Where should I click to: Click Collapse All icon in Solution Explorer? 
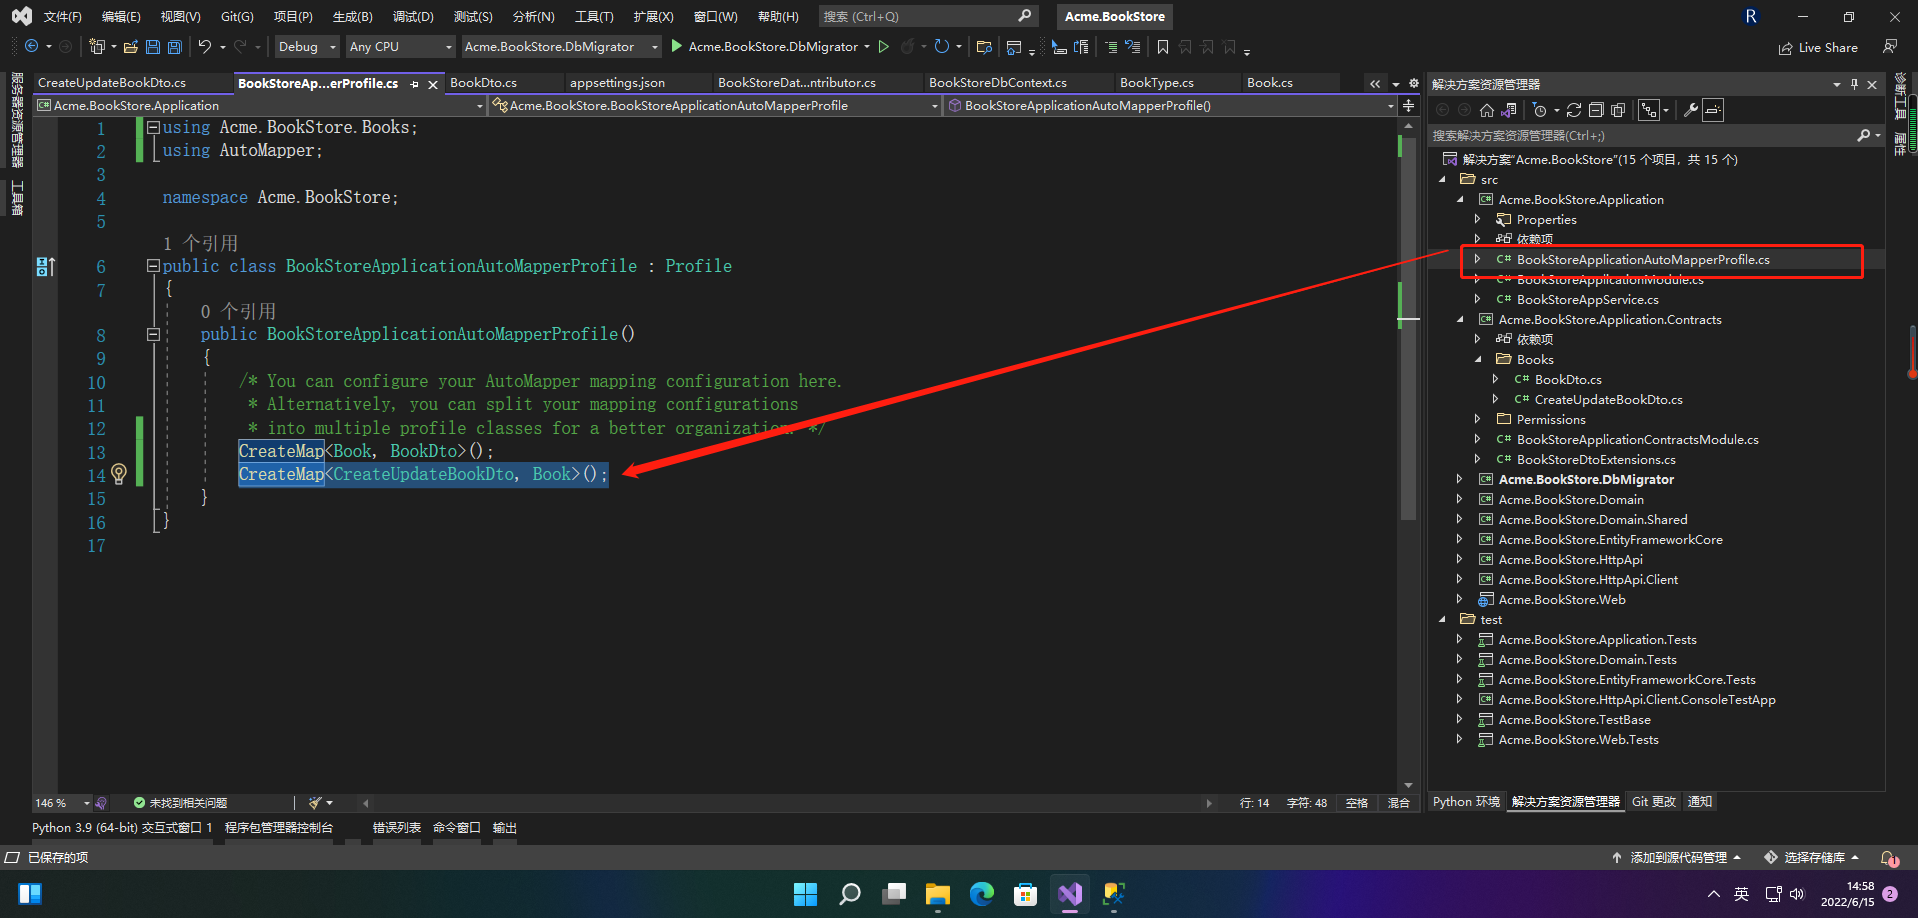pyautogui.click(x=1596, y=110)
